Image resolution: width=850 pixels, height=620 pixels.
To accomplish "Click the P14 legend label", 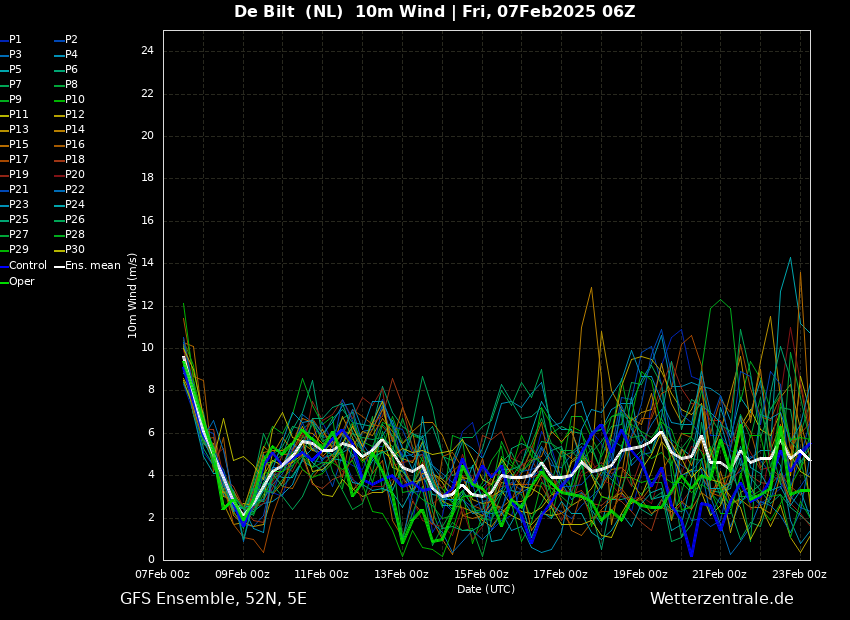I will point(75,130).
